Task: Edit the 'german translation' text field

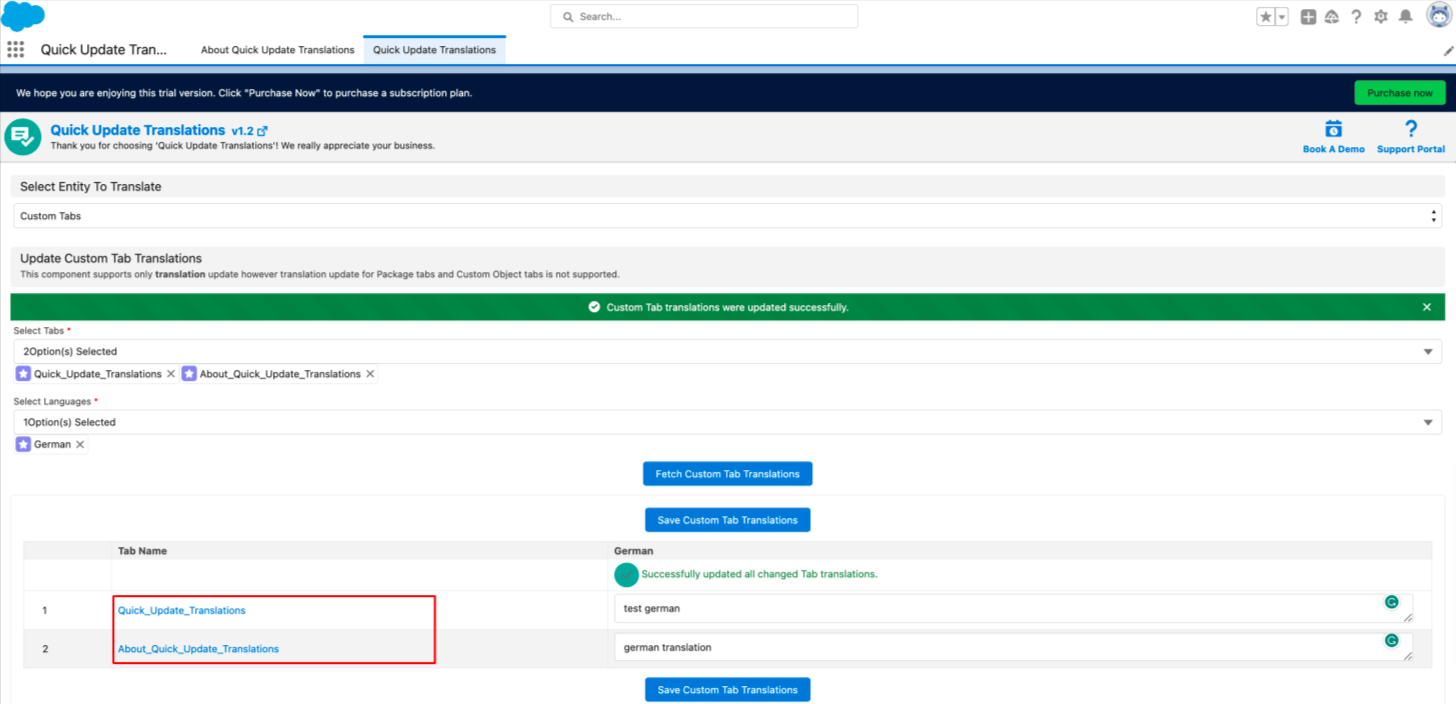Action: coord(1014,647)
